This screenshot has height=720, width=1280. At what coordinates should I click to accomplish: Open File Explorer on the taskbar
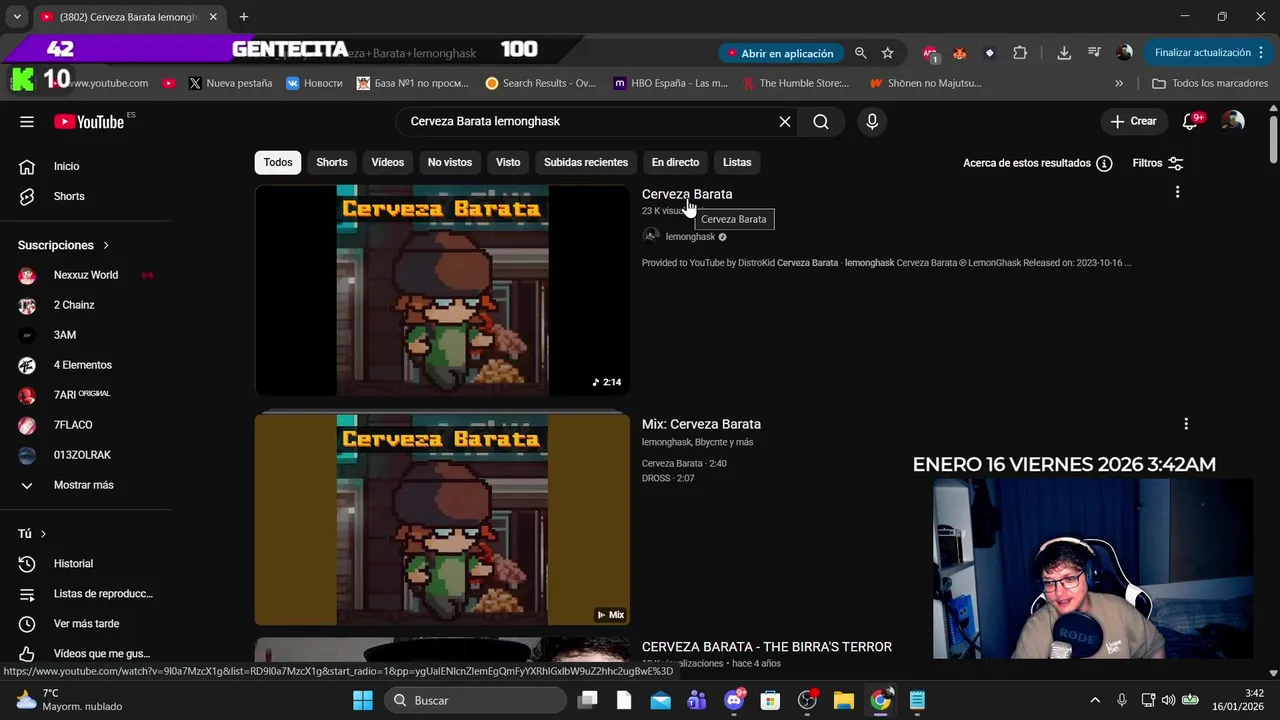click(x=843, y=700)
